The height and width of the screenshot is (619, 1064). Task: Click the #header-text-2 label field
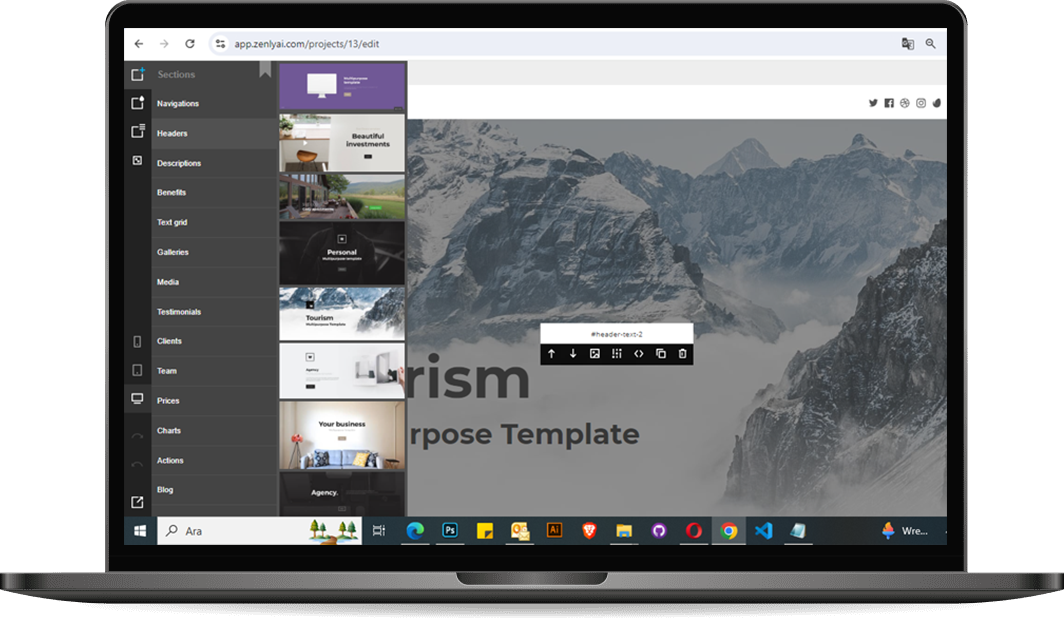[x=617, y=334]
